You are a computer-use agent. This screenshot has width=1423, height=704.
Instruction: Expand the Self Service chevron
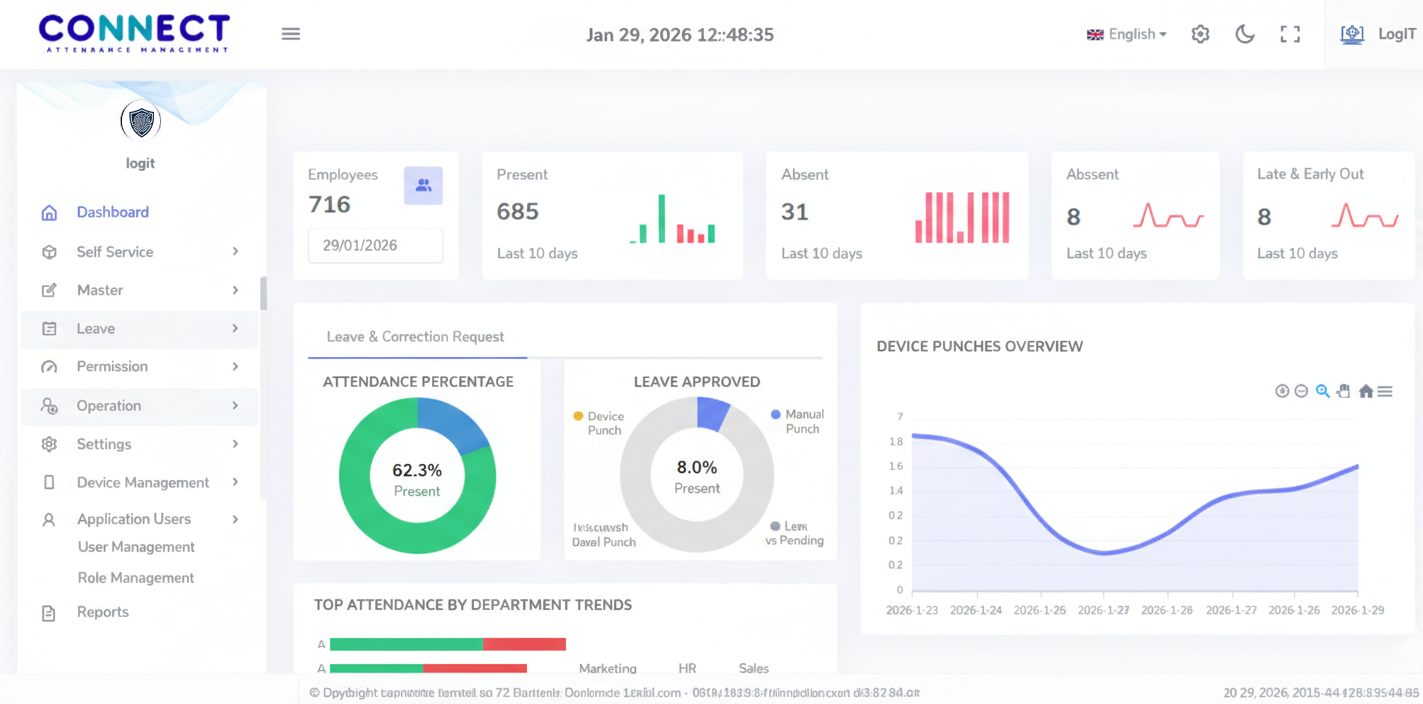[235, 251]
